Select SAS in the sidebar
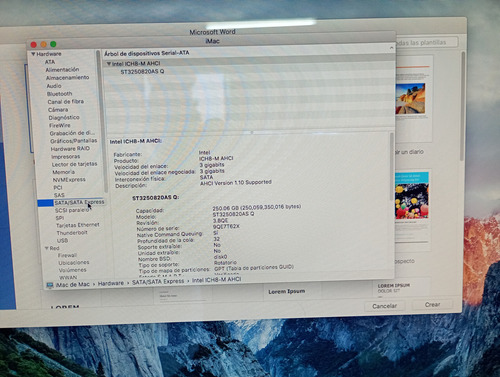Image resolution: width=500 pixels, height=377 pixels. click(x=59, y=195)
